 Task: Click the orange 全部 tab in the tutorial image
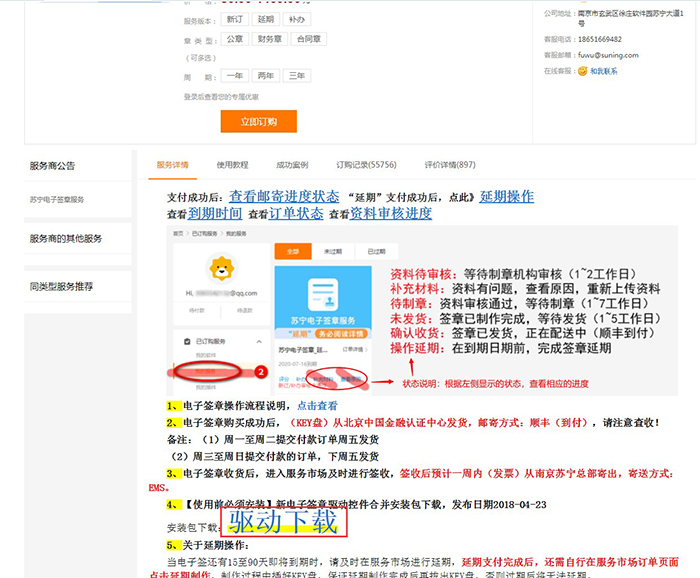tap(293, 251)
